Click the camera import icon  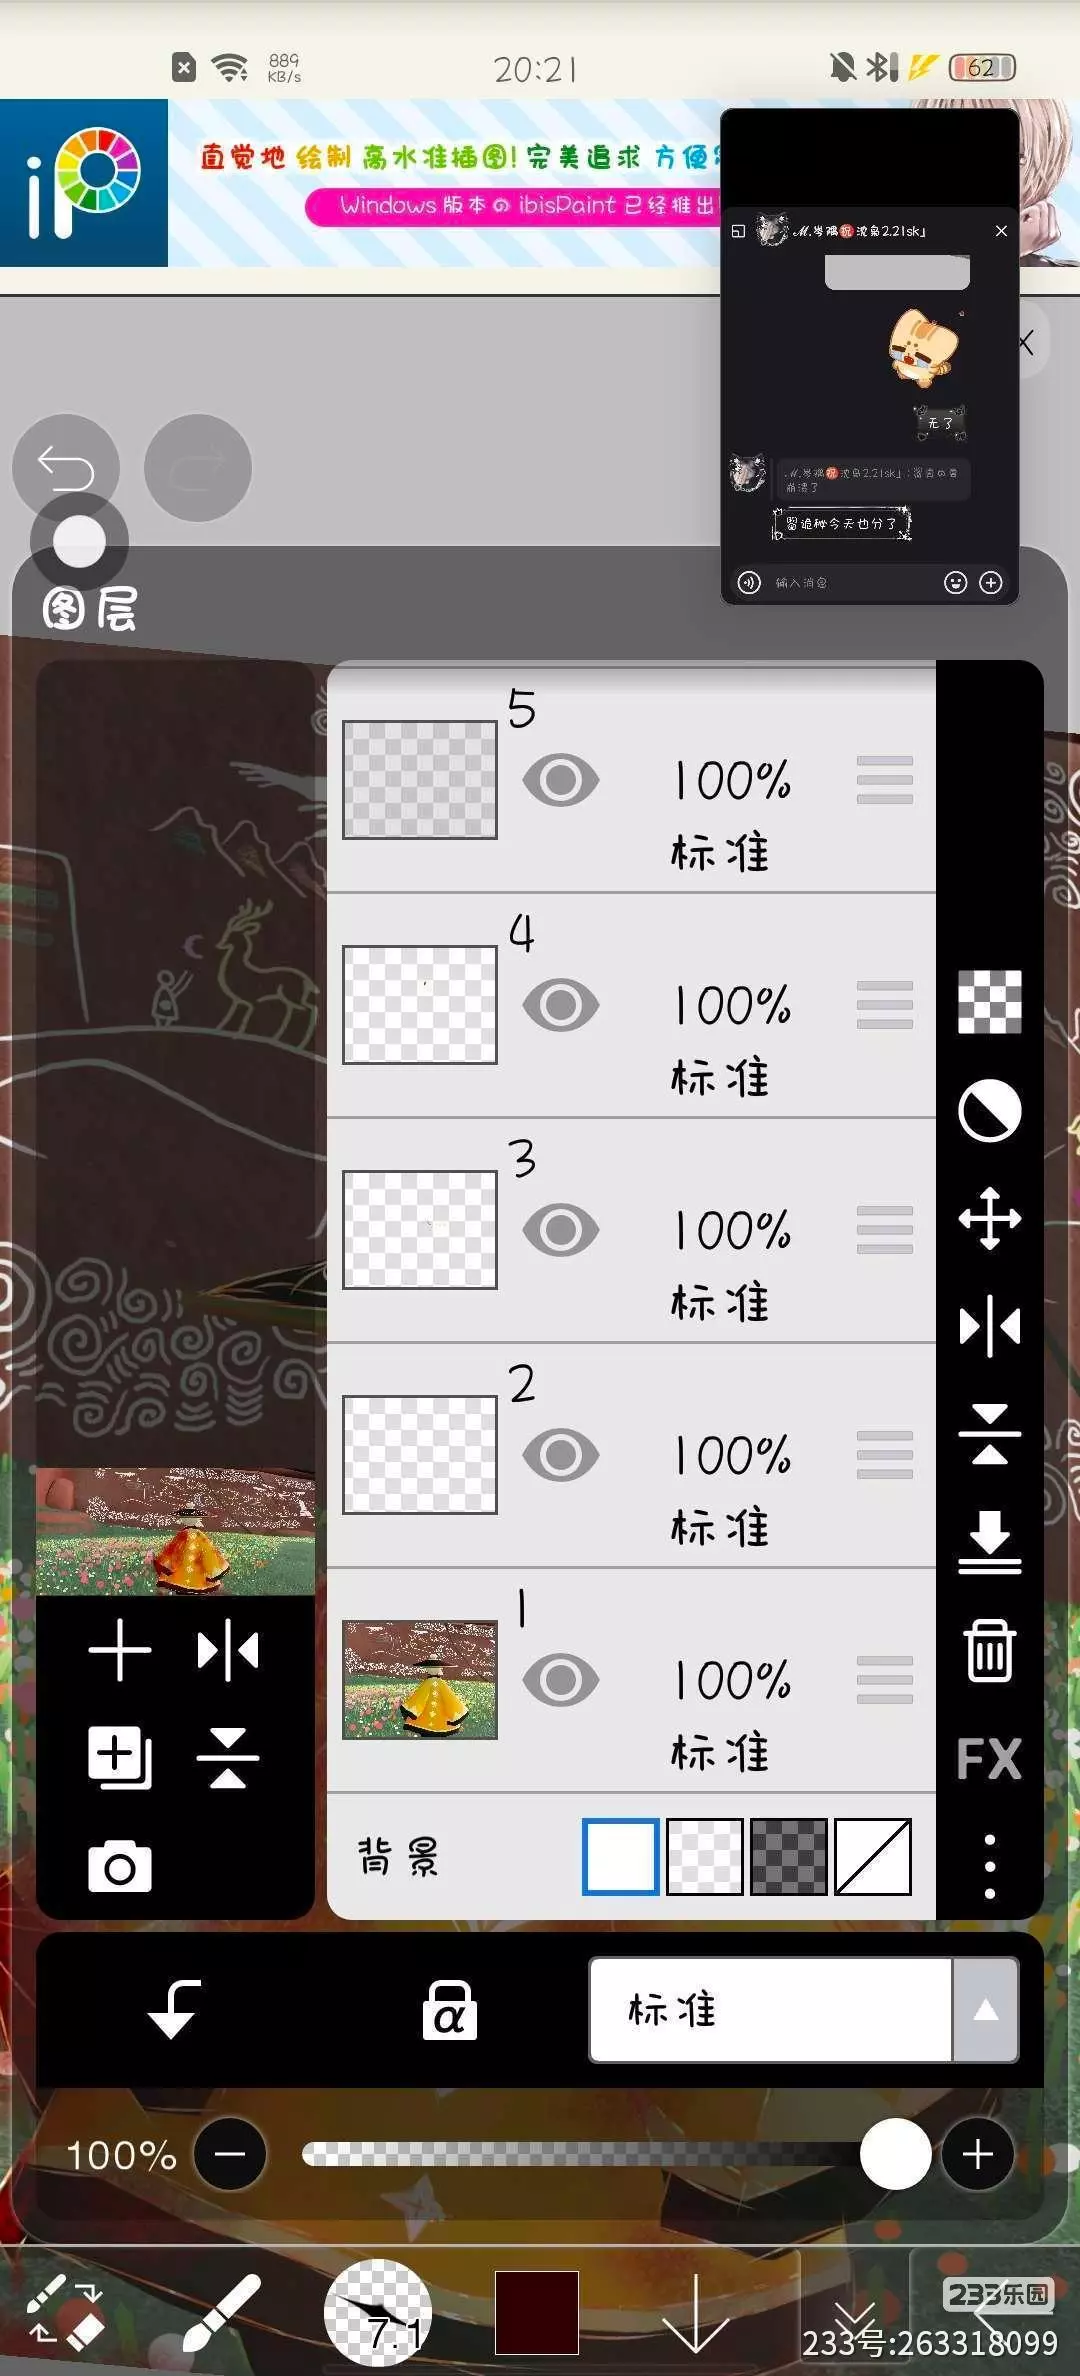click(x=120, y=1866)
